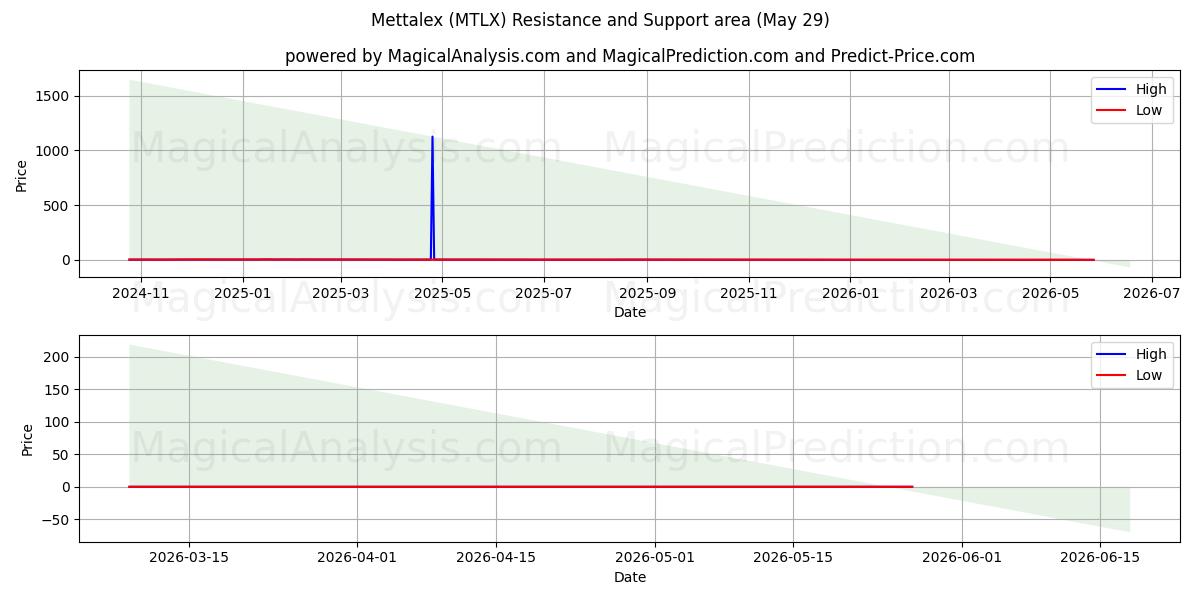Click the '50' y-axis label in the bottom chart
1200x600 pixels.
[x=61, y=455]
